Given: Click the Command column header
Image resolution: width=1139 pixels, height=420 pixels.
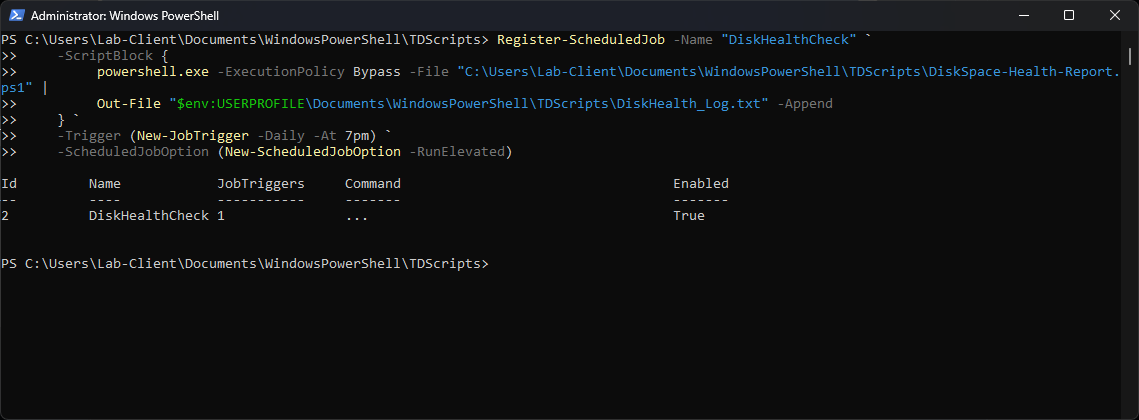Looking at the screenshot, I should (372, 183).
